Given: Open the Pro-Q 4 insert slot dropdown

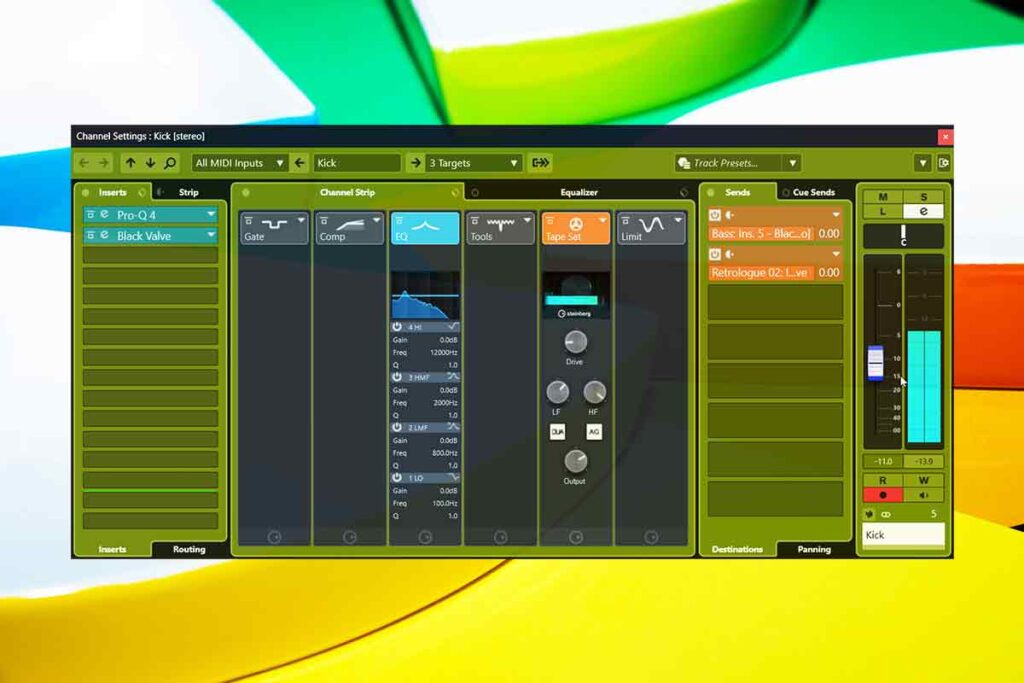Looking at the screenshot, I should pyautogui.click(x=210, y=214).
